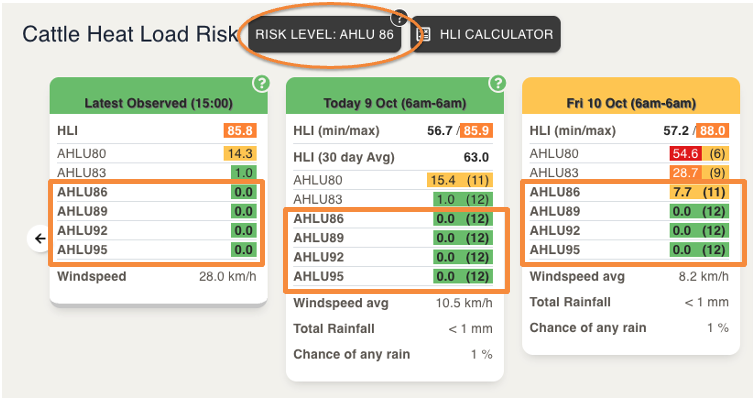Click the left arrow beside the cards

coord(40,238)
